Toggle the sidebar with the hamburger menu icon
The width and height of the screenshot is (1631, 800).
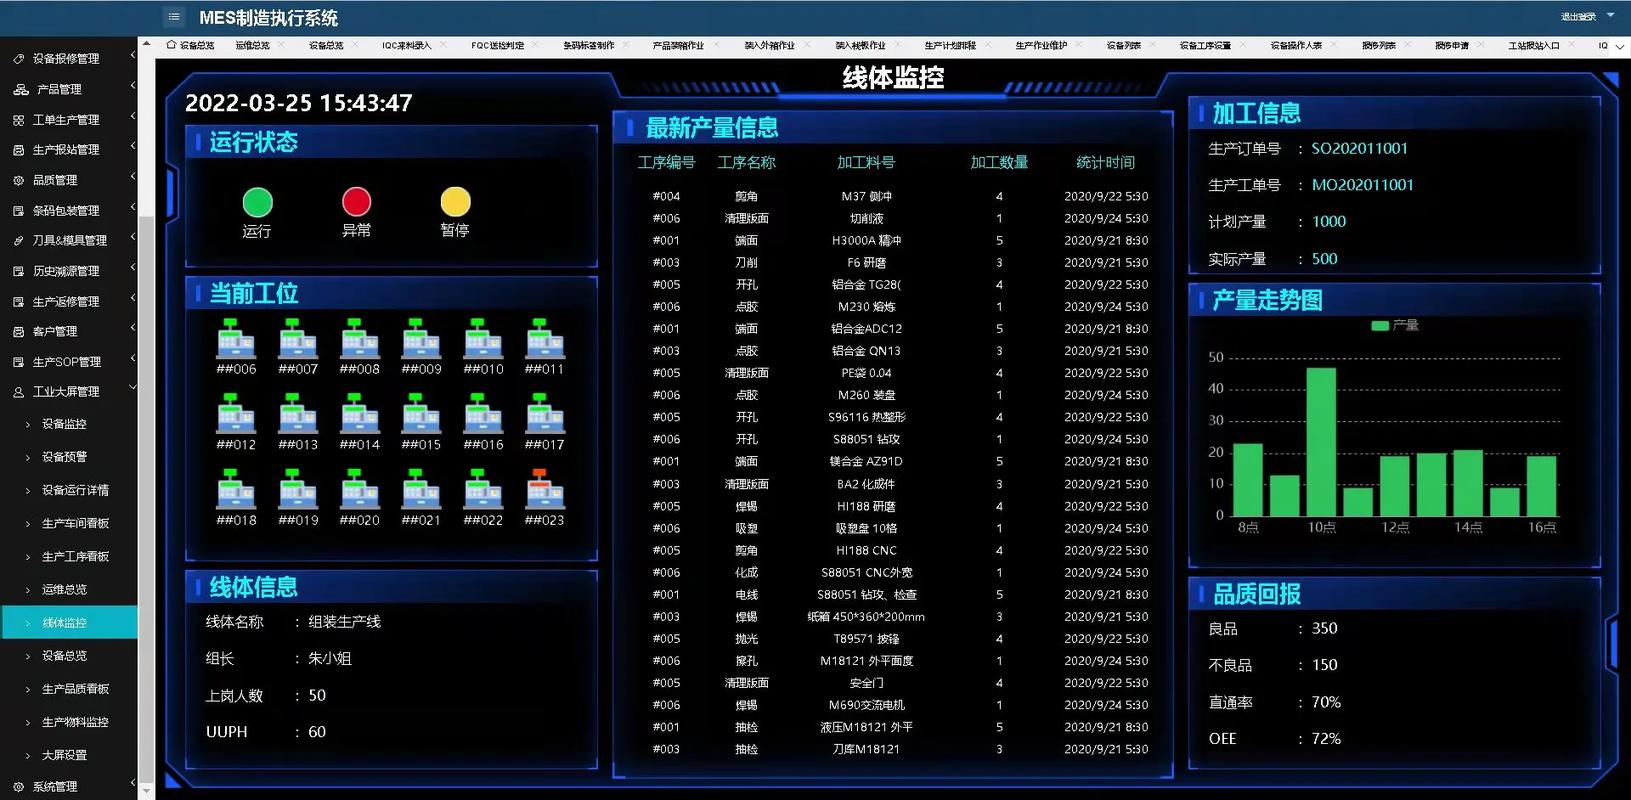(x=174, y=16)
